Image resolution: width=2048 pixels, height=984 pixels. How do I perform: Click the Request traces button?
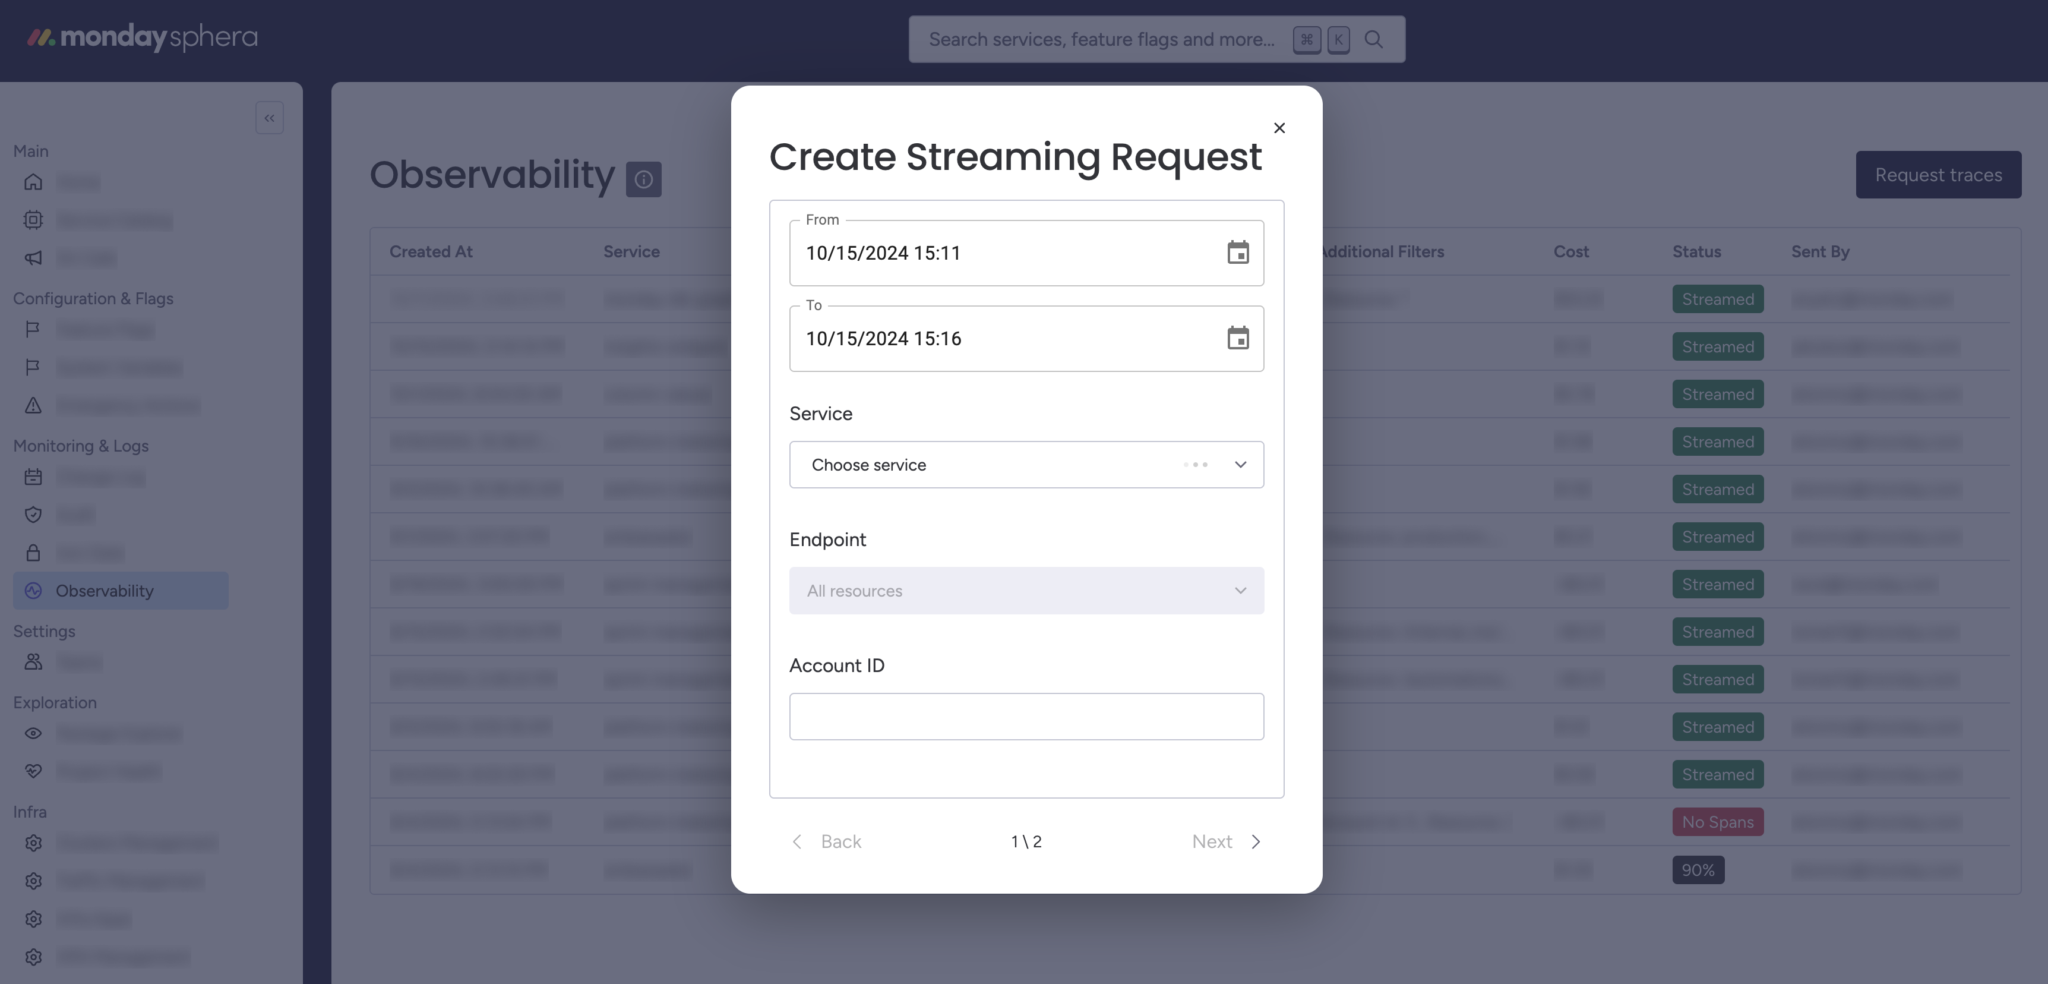coord(1938,174)
